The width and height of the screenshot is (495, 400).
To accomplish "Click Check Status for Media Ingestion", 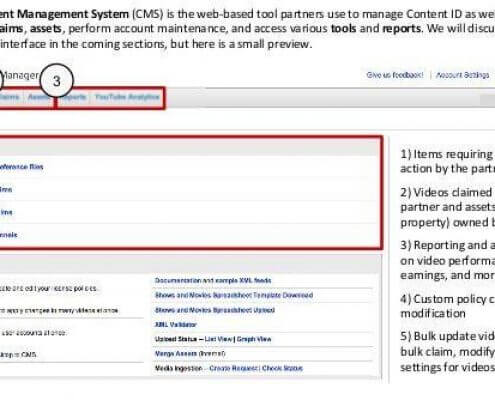I will click(x=282, y=368).
